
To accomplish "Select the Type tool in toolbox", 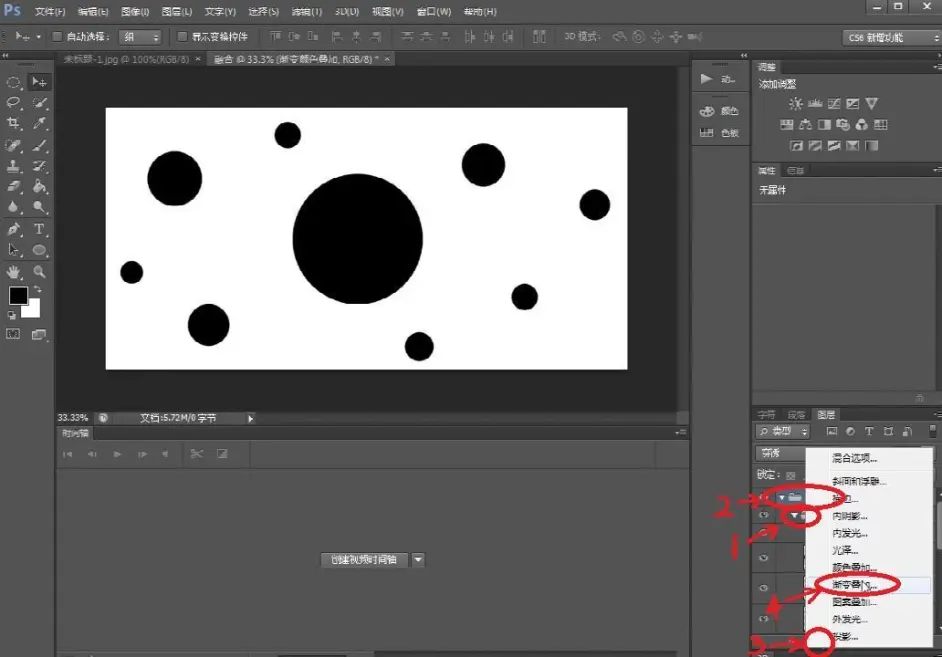I will (x=39, y=229).
